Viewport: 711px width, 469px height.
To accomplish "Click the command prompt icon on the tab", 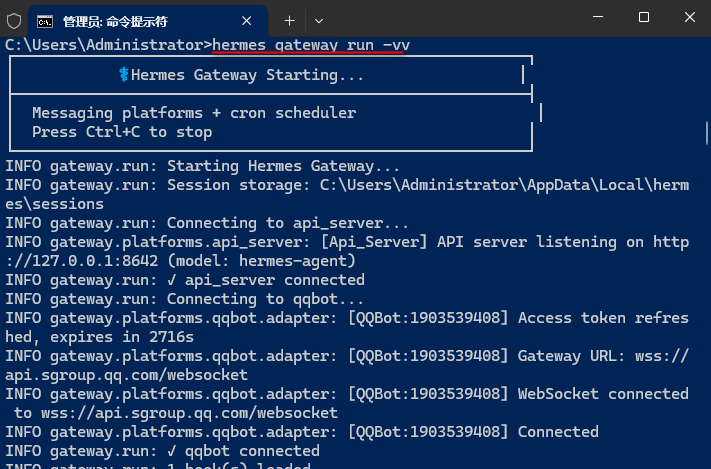I will pos(45,21).
